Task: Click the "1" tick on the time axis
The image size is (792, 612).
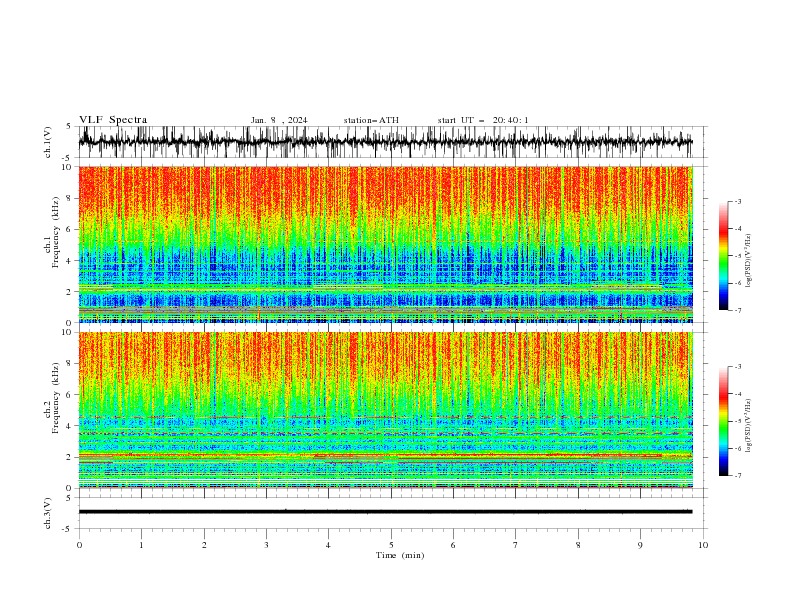Action: [x=141, y=545]
